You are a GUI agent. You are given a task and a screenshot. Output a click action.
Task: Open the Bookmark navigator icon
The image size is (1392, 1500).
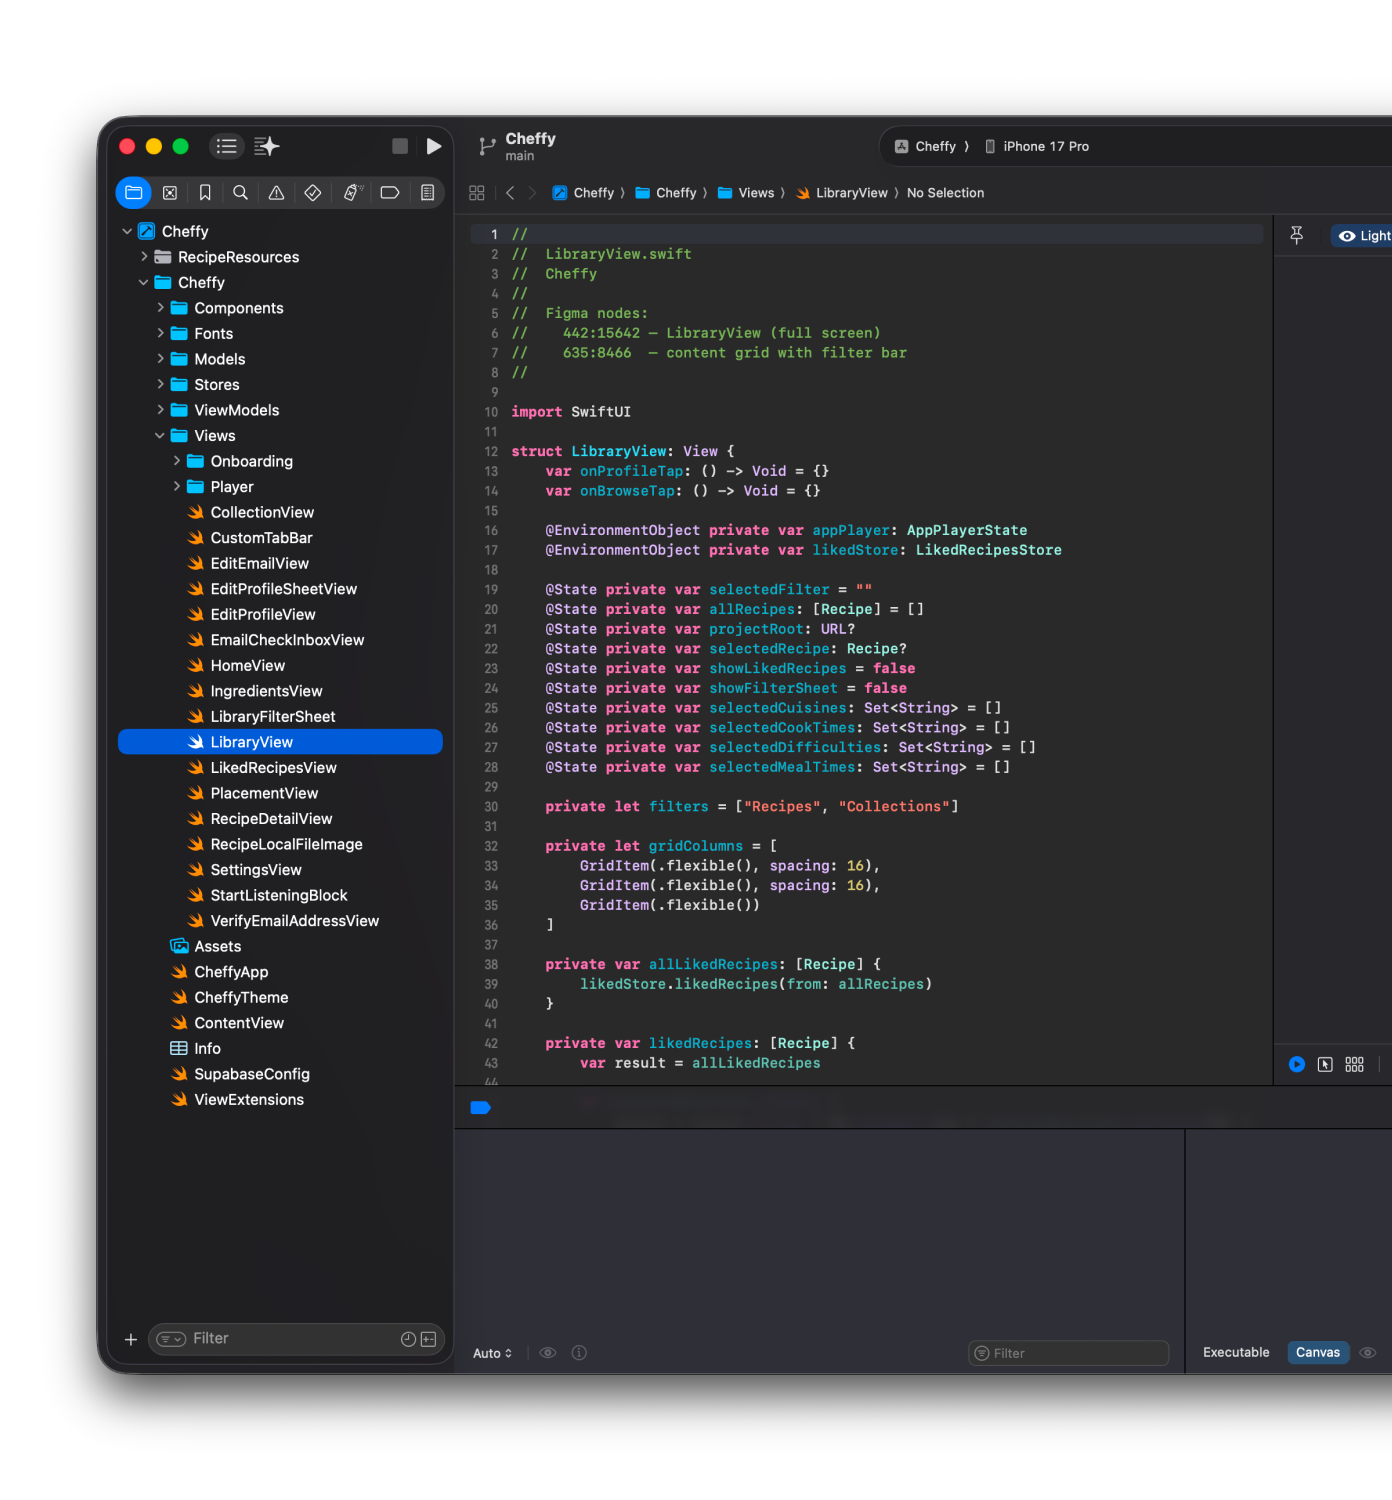tap(205, 193)
